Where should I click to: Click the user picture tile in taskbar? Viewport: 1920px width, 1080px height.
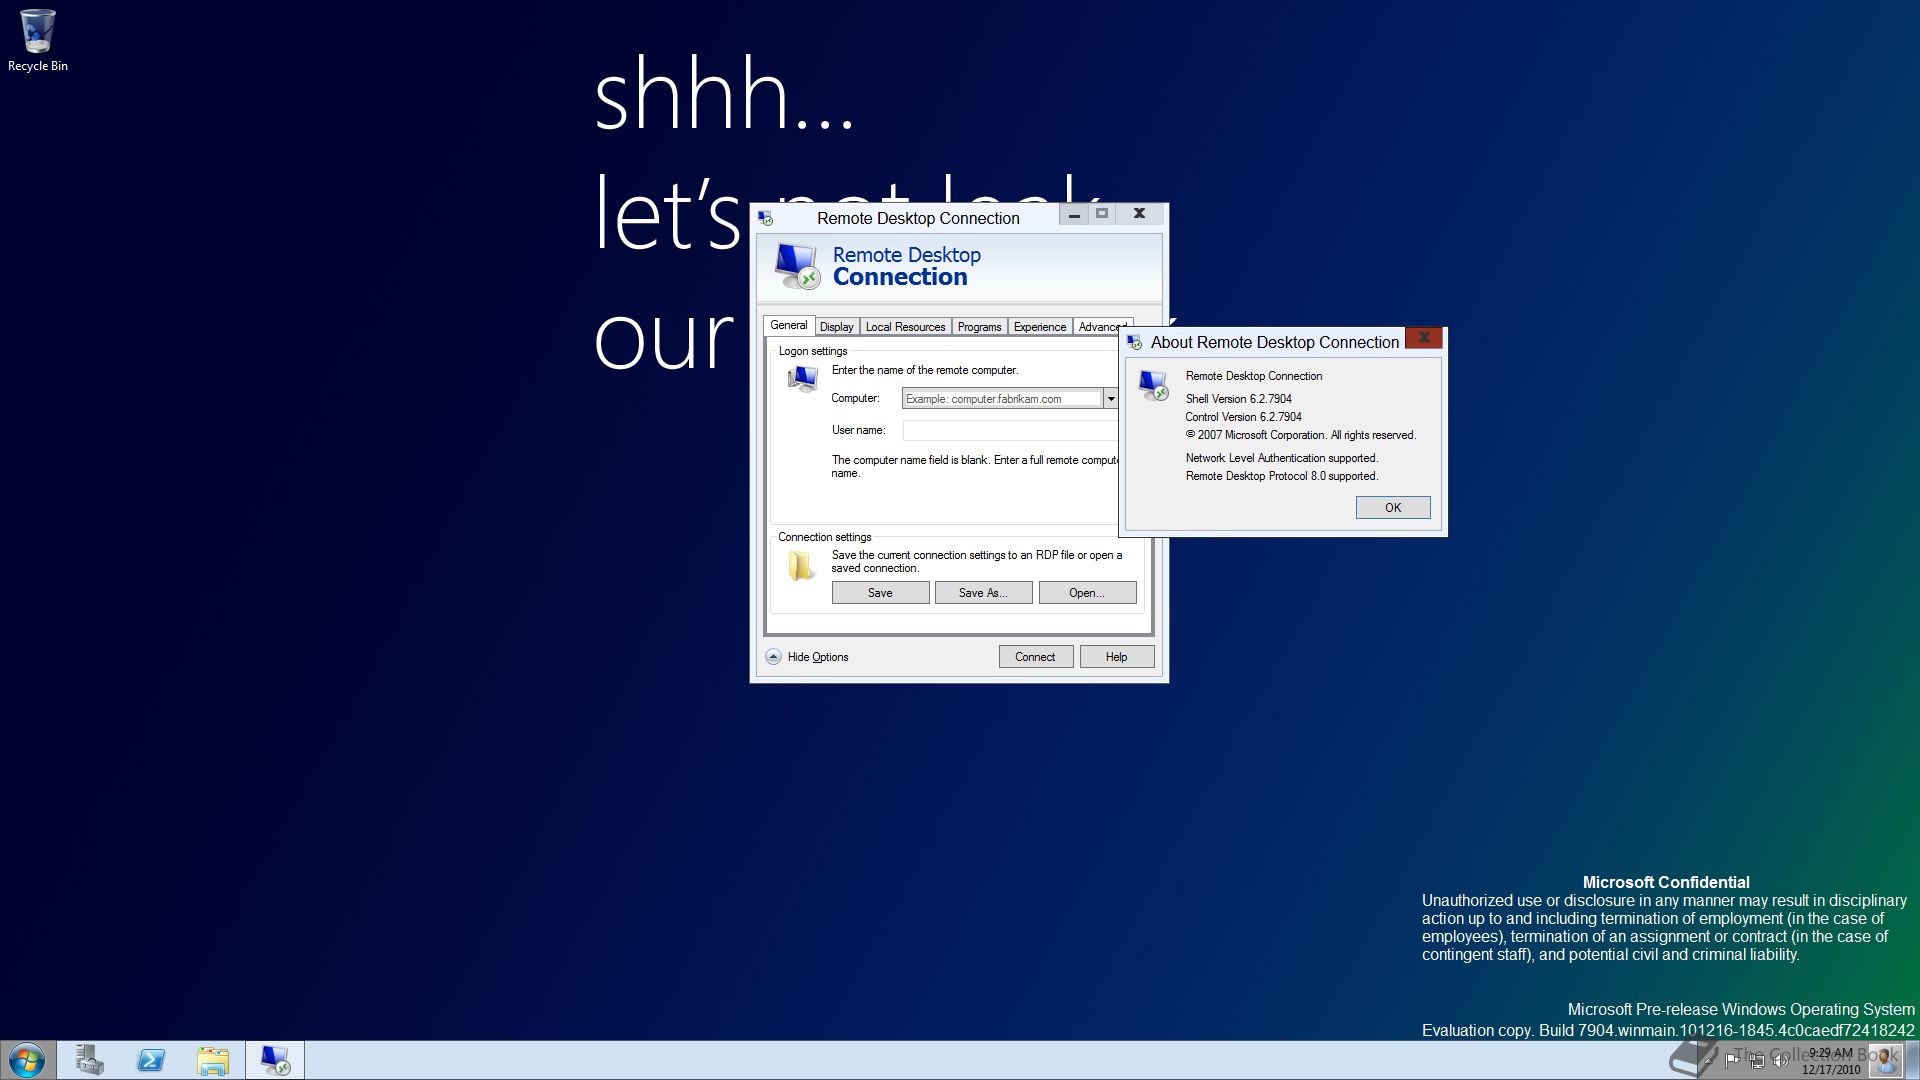tap(1885, 1060)
